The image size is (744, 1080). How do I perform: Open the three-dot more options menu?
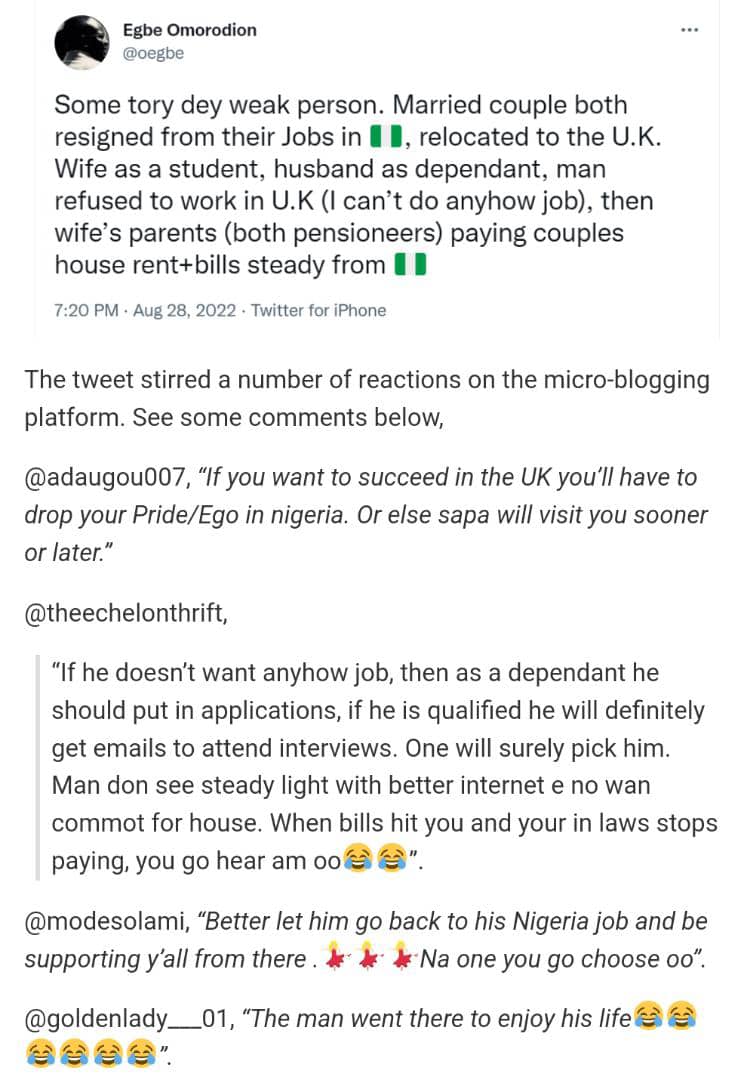pos(688,30)
